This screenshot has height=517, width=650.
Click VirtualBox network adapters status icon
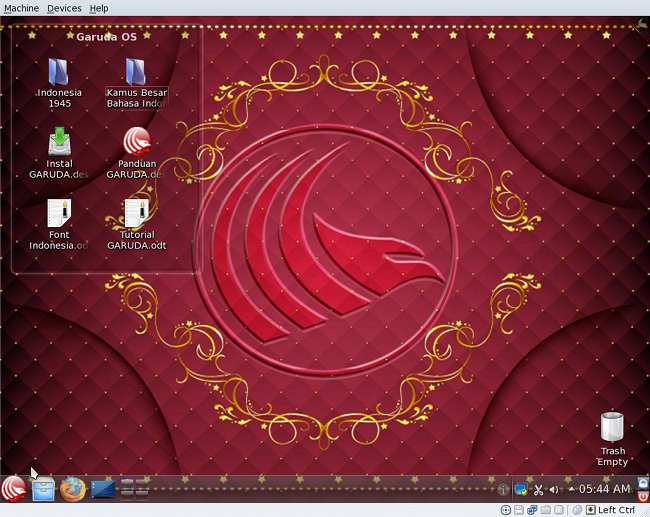[x=532, y=510]
